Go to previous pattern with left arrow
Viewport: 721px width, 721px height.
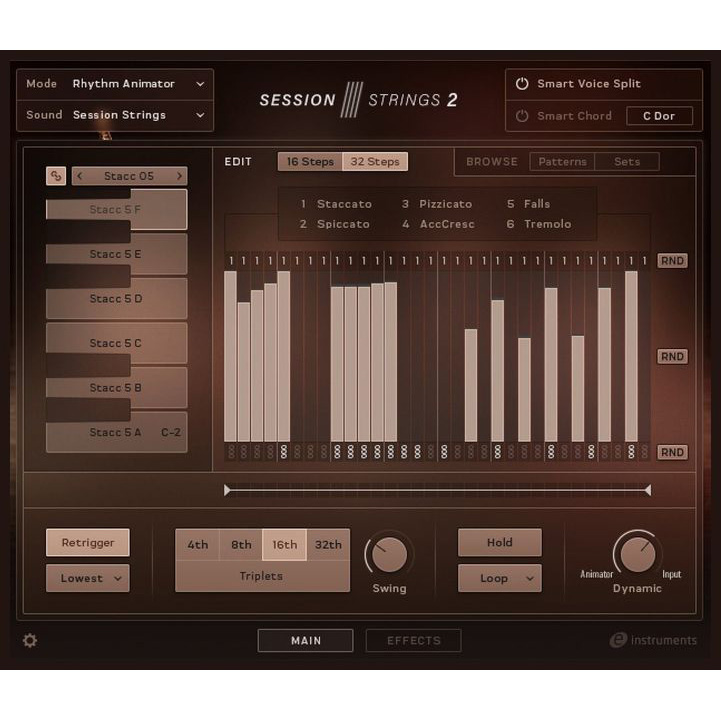80,176
